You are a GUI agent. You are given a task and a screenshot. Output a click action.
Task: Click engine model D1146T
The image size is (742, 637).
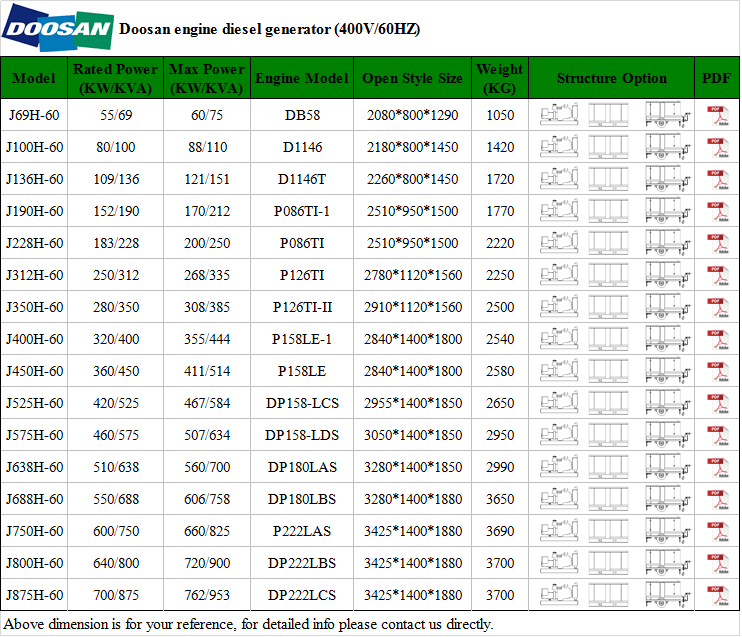coord(302,179)
